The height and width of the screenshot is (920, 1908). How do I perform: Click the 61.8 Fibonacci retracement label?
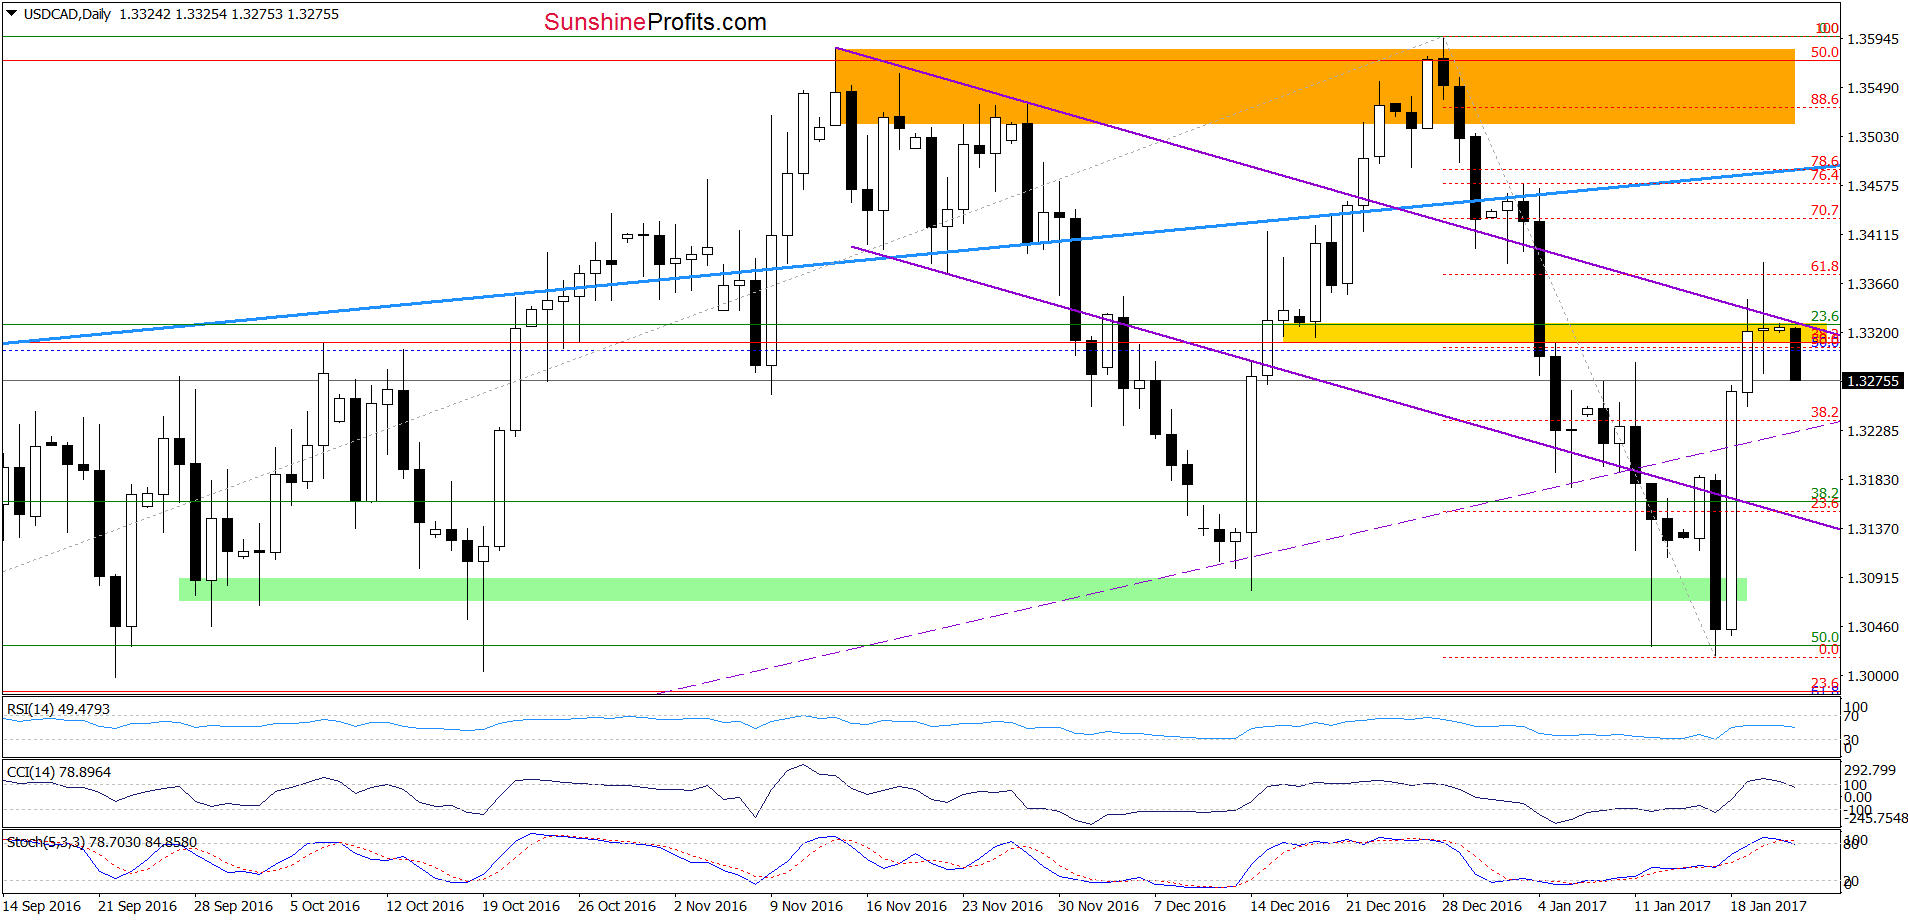tap(1824, 267)
